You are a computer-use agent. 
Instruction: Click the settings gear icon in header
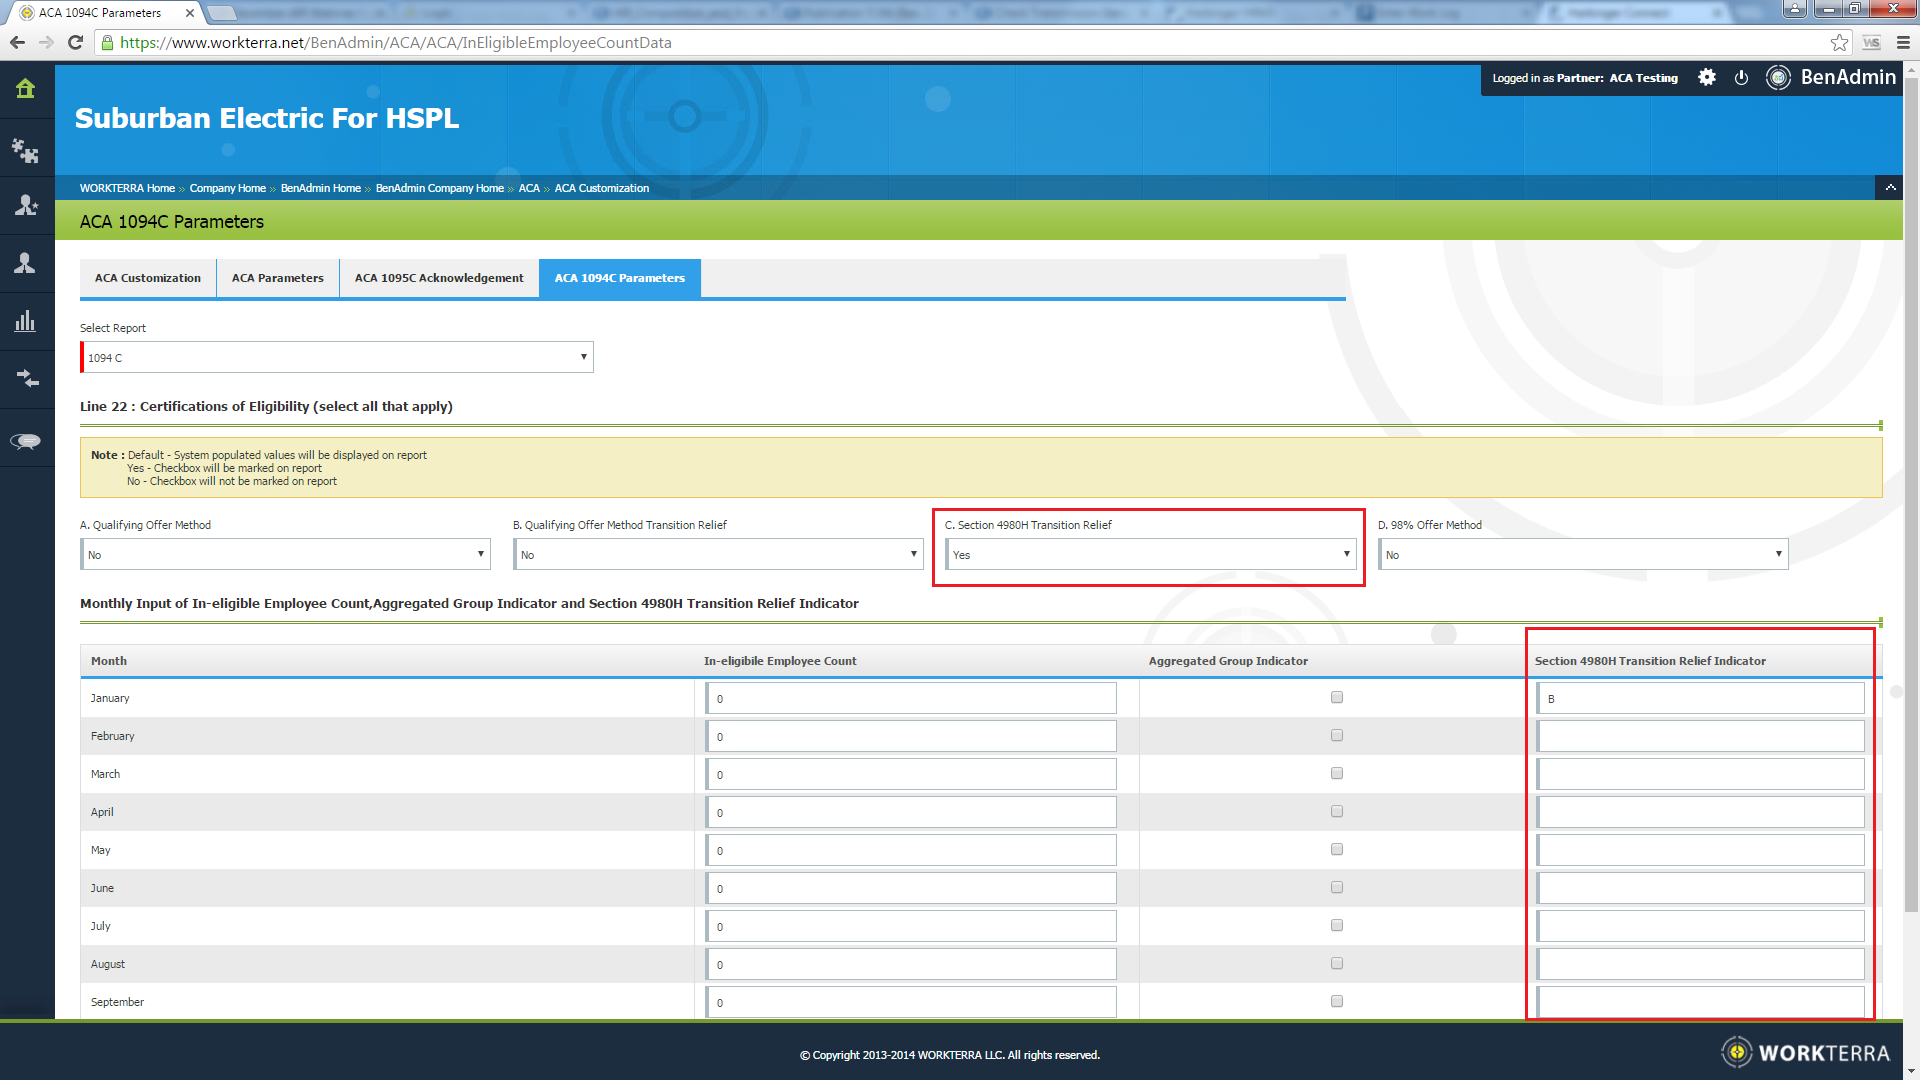(x=1707, y=78)
